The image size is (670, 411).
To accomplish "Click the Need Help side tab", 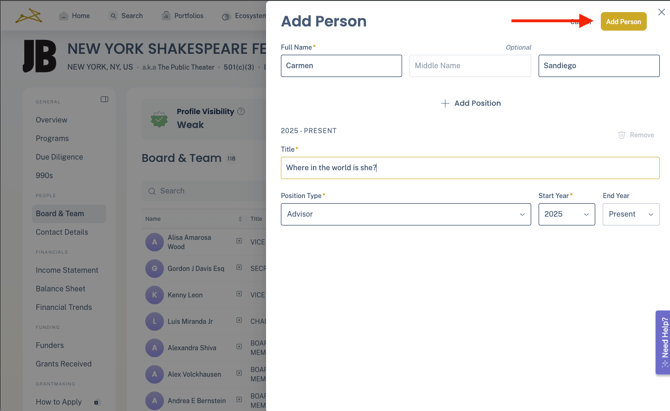I will coord(663,342).
